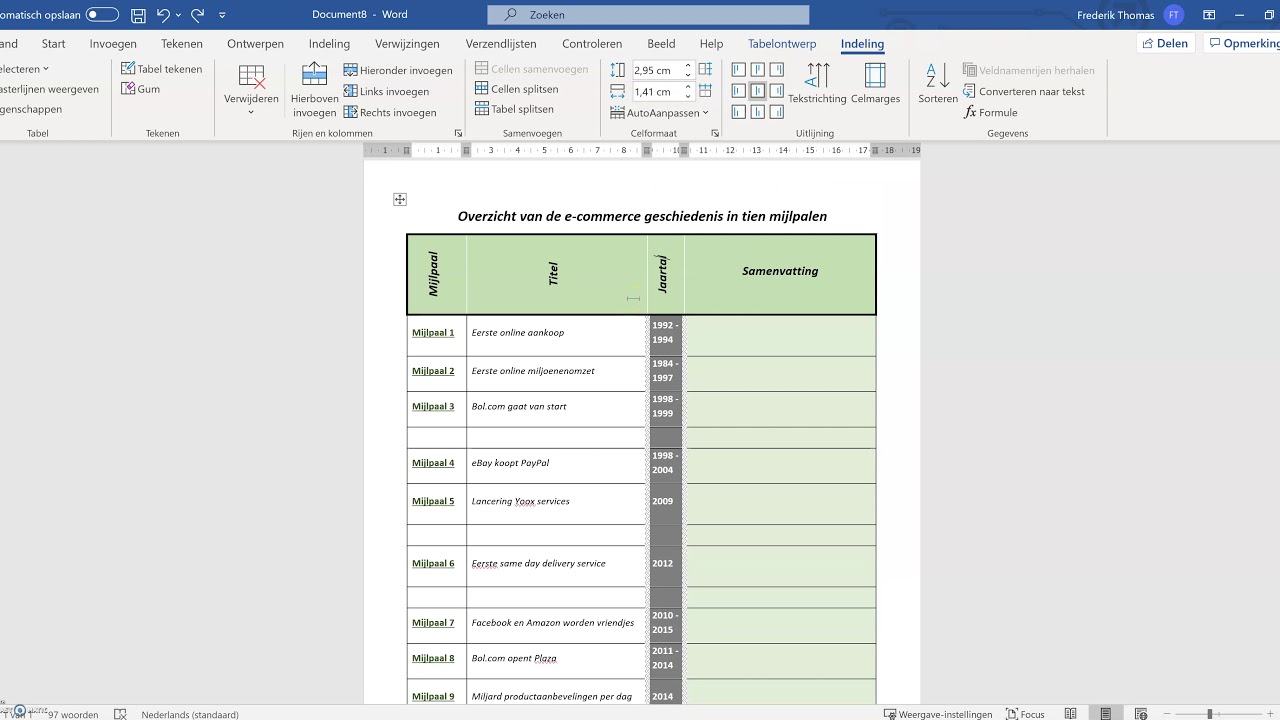Toggle the Automatisch opslaan switch
Viewport: 1280px width, 720px height.
[102, 15]
